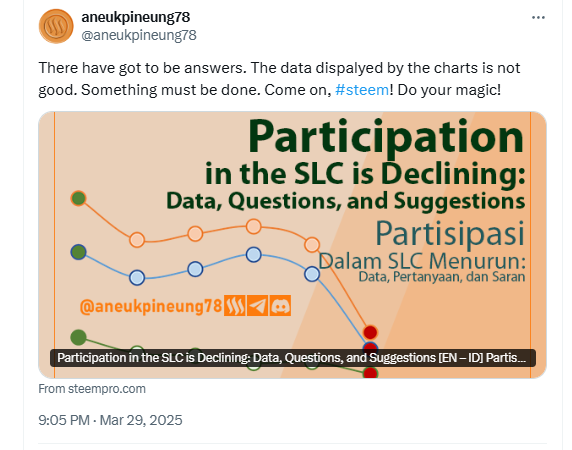Visit the From steempro.com source link
The image size is (572, 450).
click(92, 389)
